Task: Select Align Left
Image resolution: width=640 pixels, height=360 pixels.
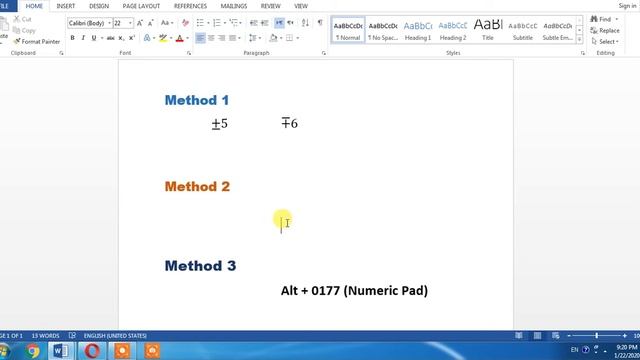Action: click(x=200, y=38)
